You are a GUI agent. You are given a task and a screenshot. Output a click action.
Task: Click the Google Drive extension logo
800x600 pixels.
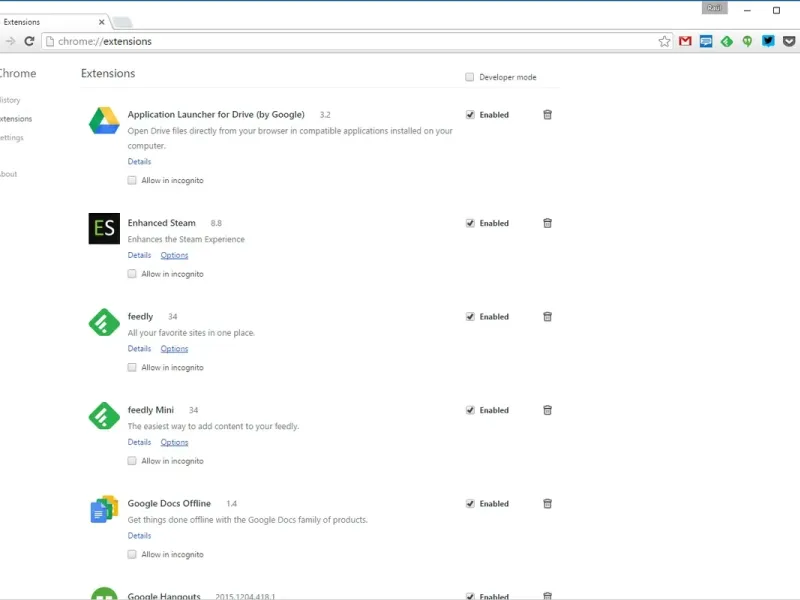104,120
